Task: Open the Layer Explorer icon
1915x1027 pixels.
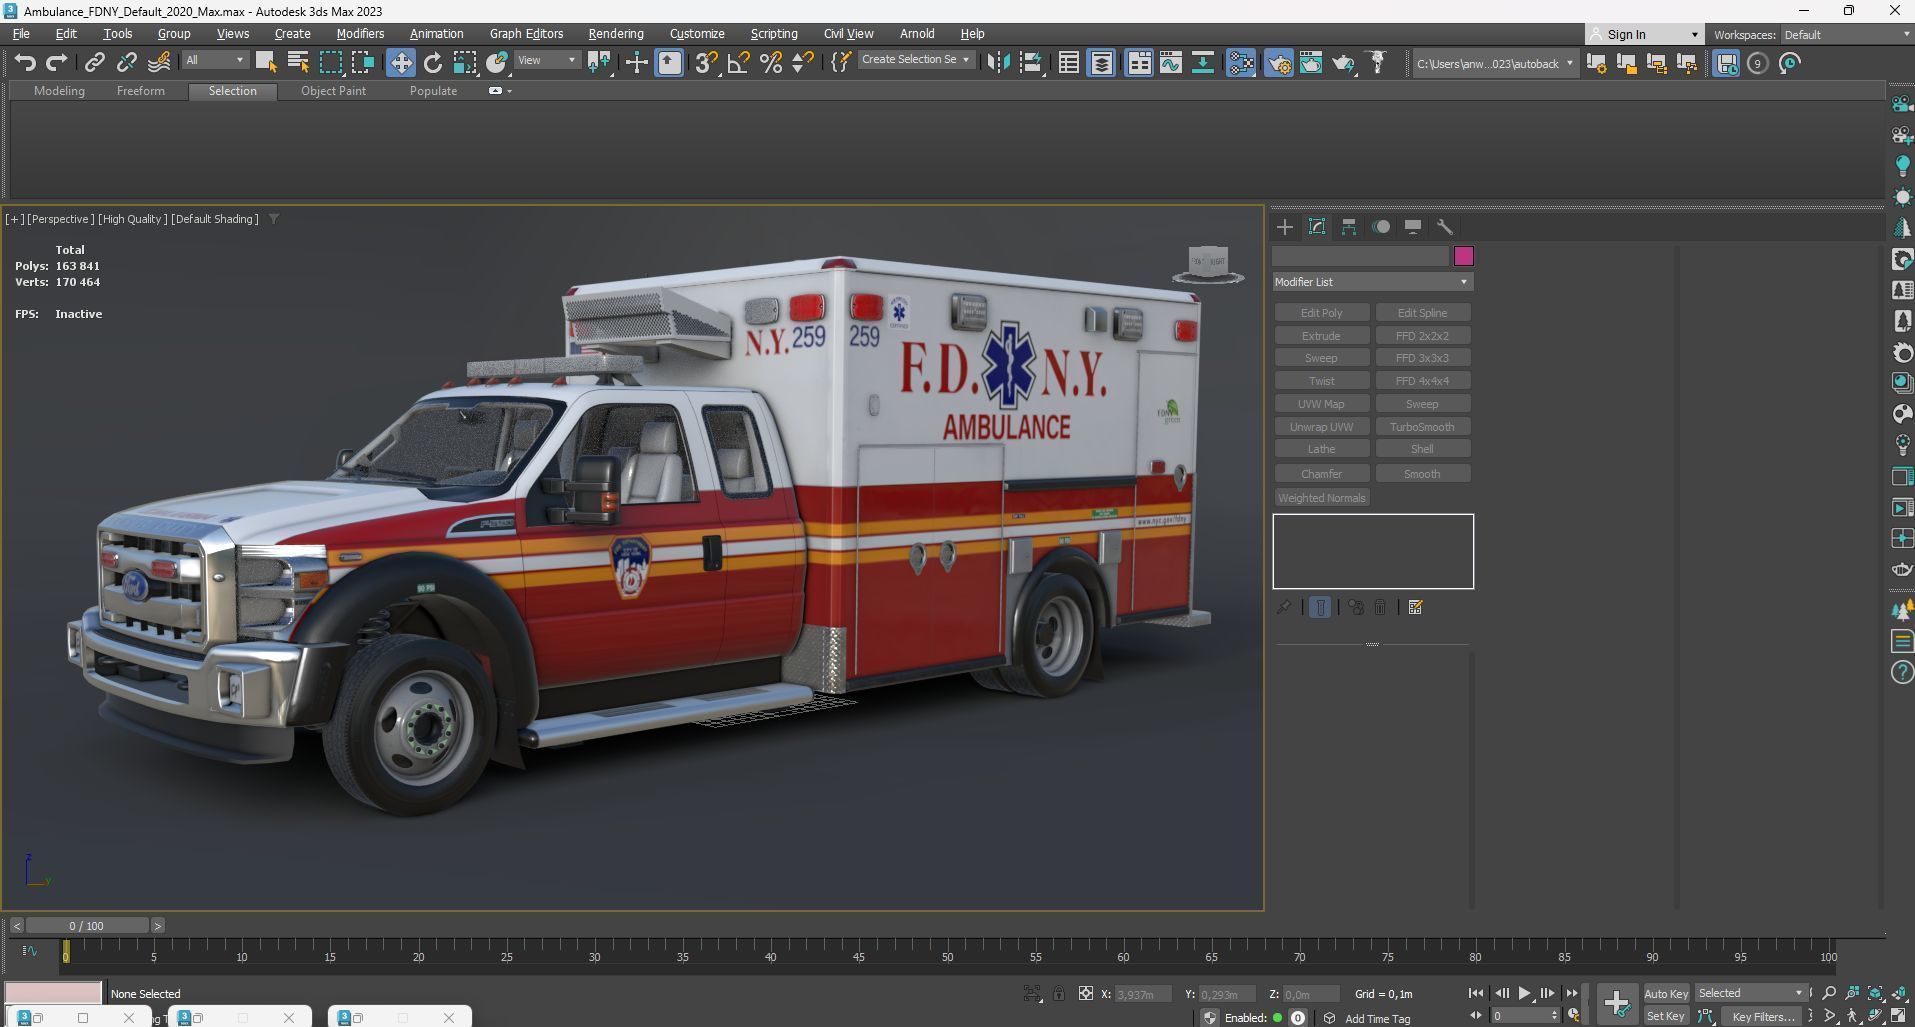Action: pos(1101,63)
